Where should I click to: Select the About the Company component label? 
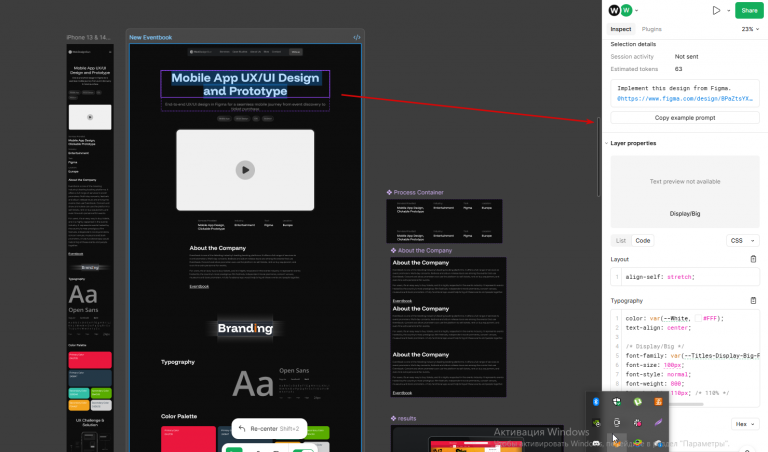[425, 250]
